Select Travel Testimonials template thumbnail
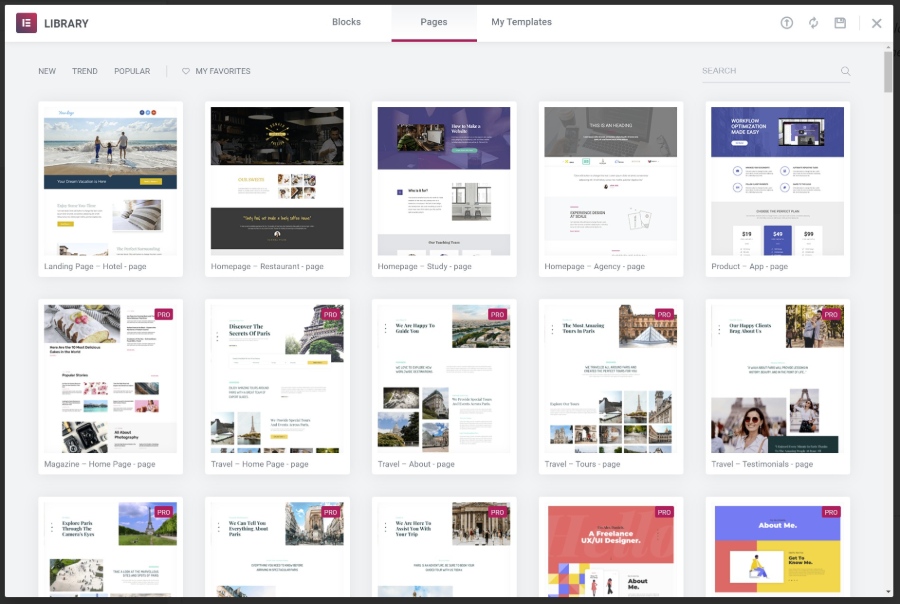Screen dimensions: 900x604 click(x=778, y=379)
